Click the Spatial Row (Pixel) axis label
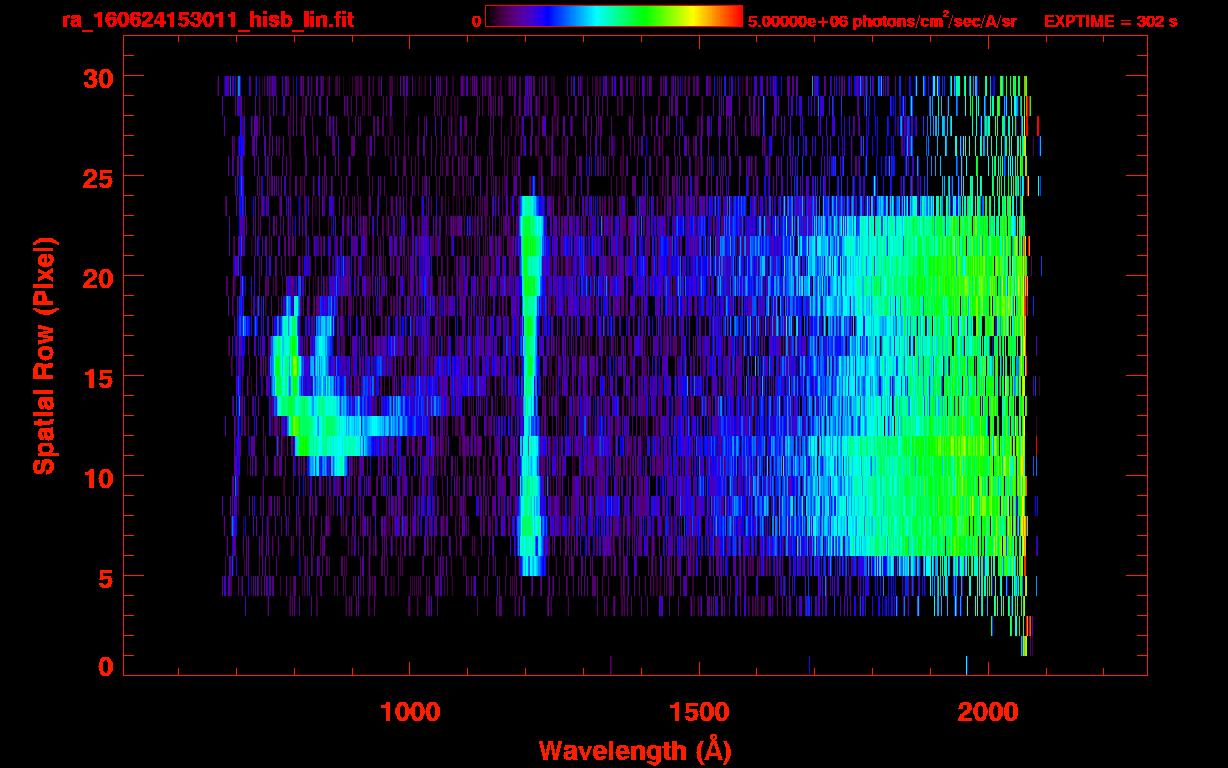The width and height of the screenshot is (1228, 768). [x=45, y=356]
